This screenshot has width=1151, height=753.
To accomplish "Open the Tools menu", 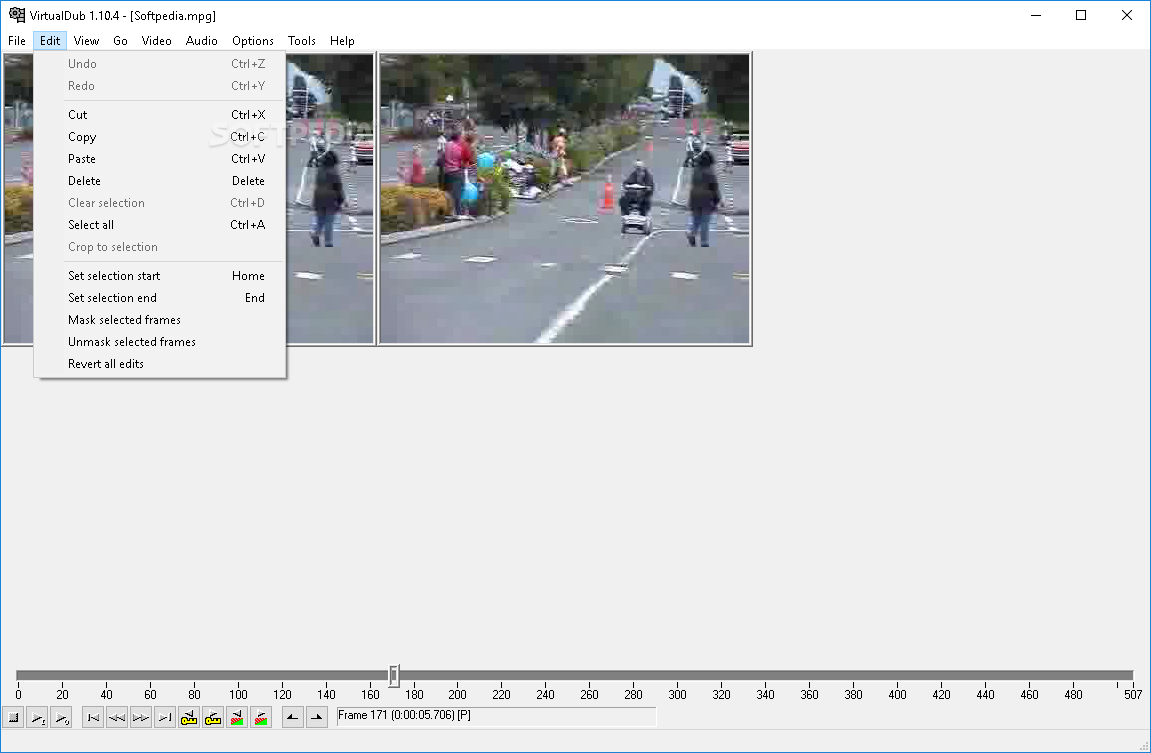I will (302, 40).
